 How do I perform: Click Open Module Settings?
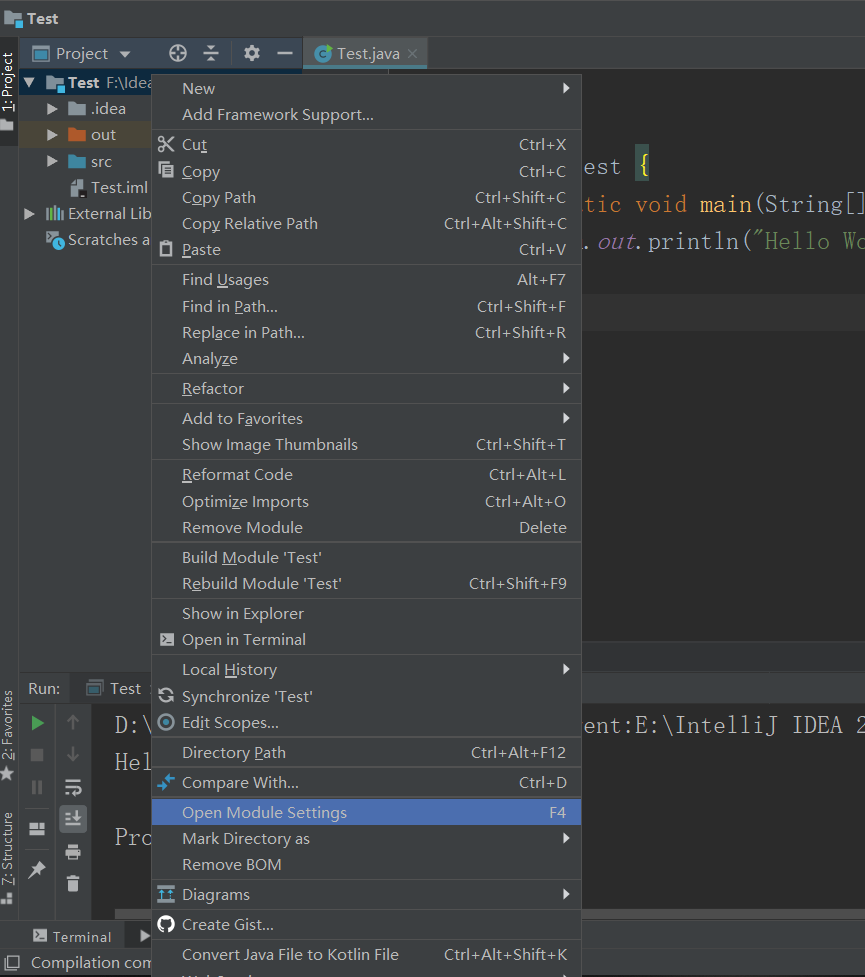(x=366, y=813)
